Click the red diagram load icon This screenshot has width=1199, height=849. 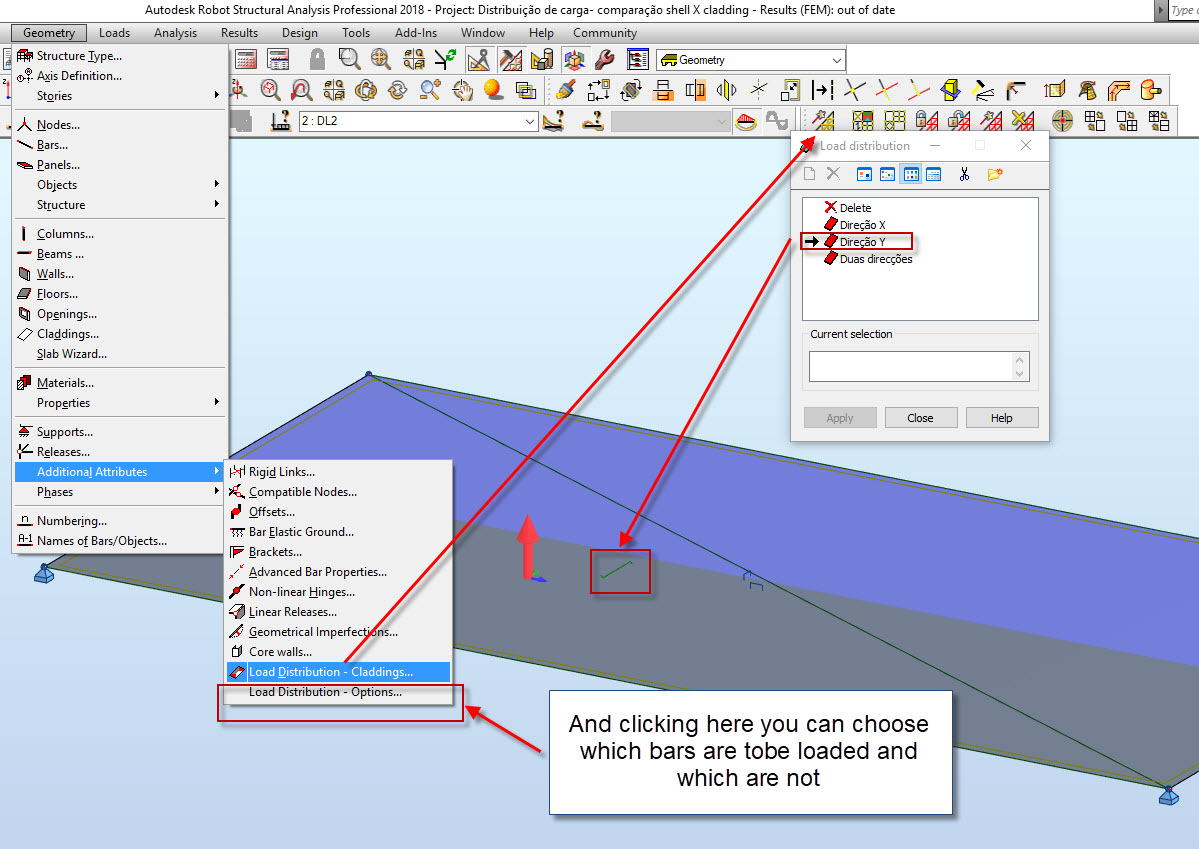coord(746,121)
